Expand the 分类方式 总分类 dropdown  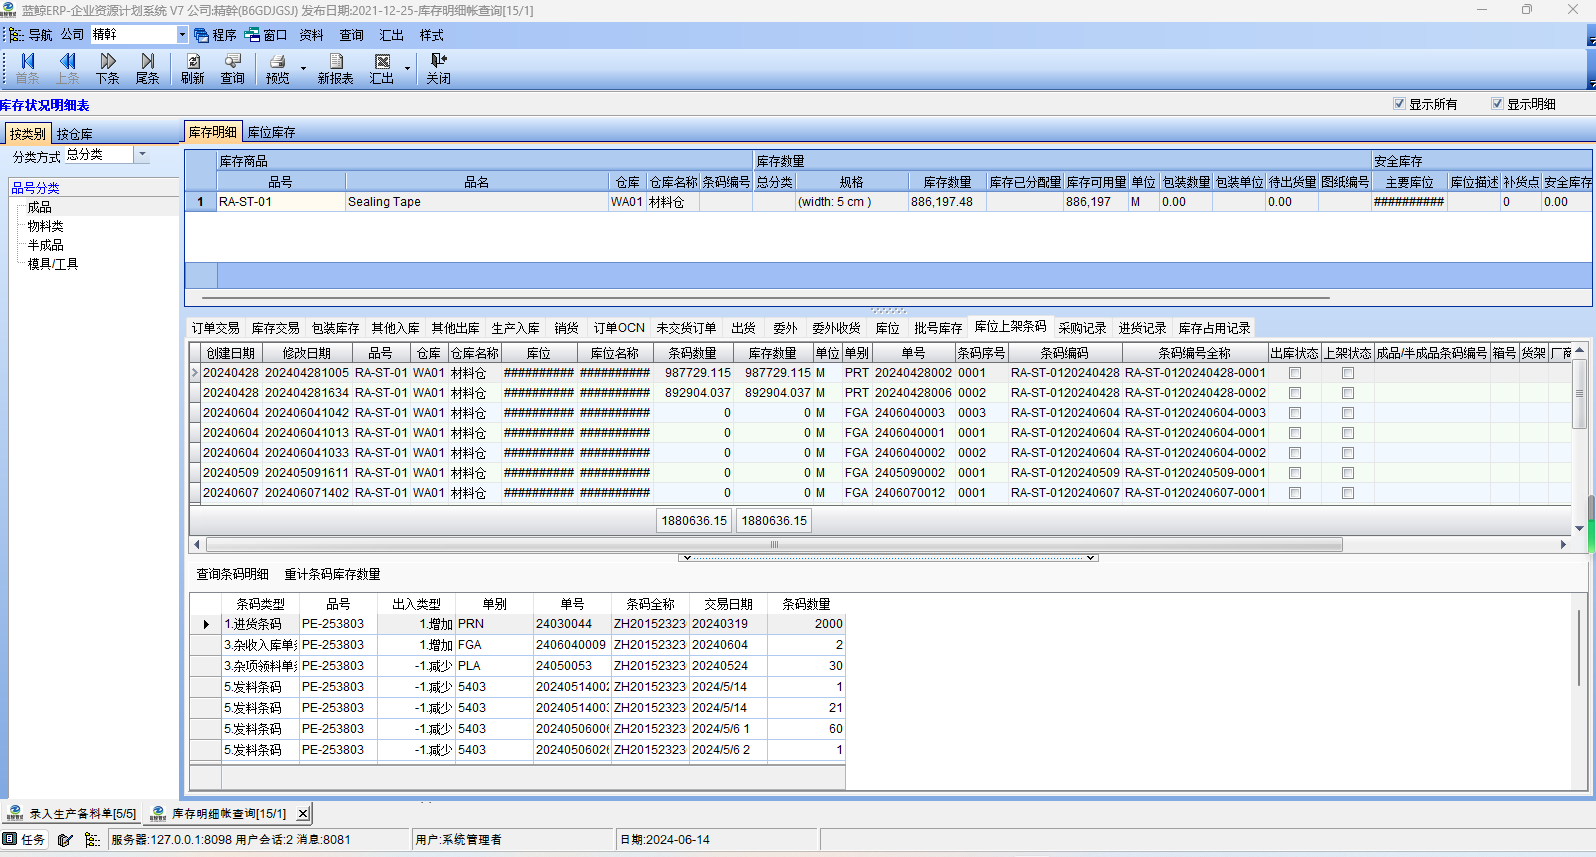click(x=142, y=155)
